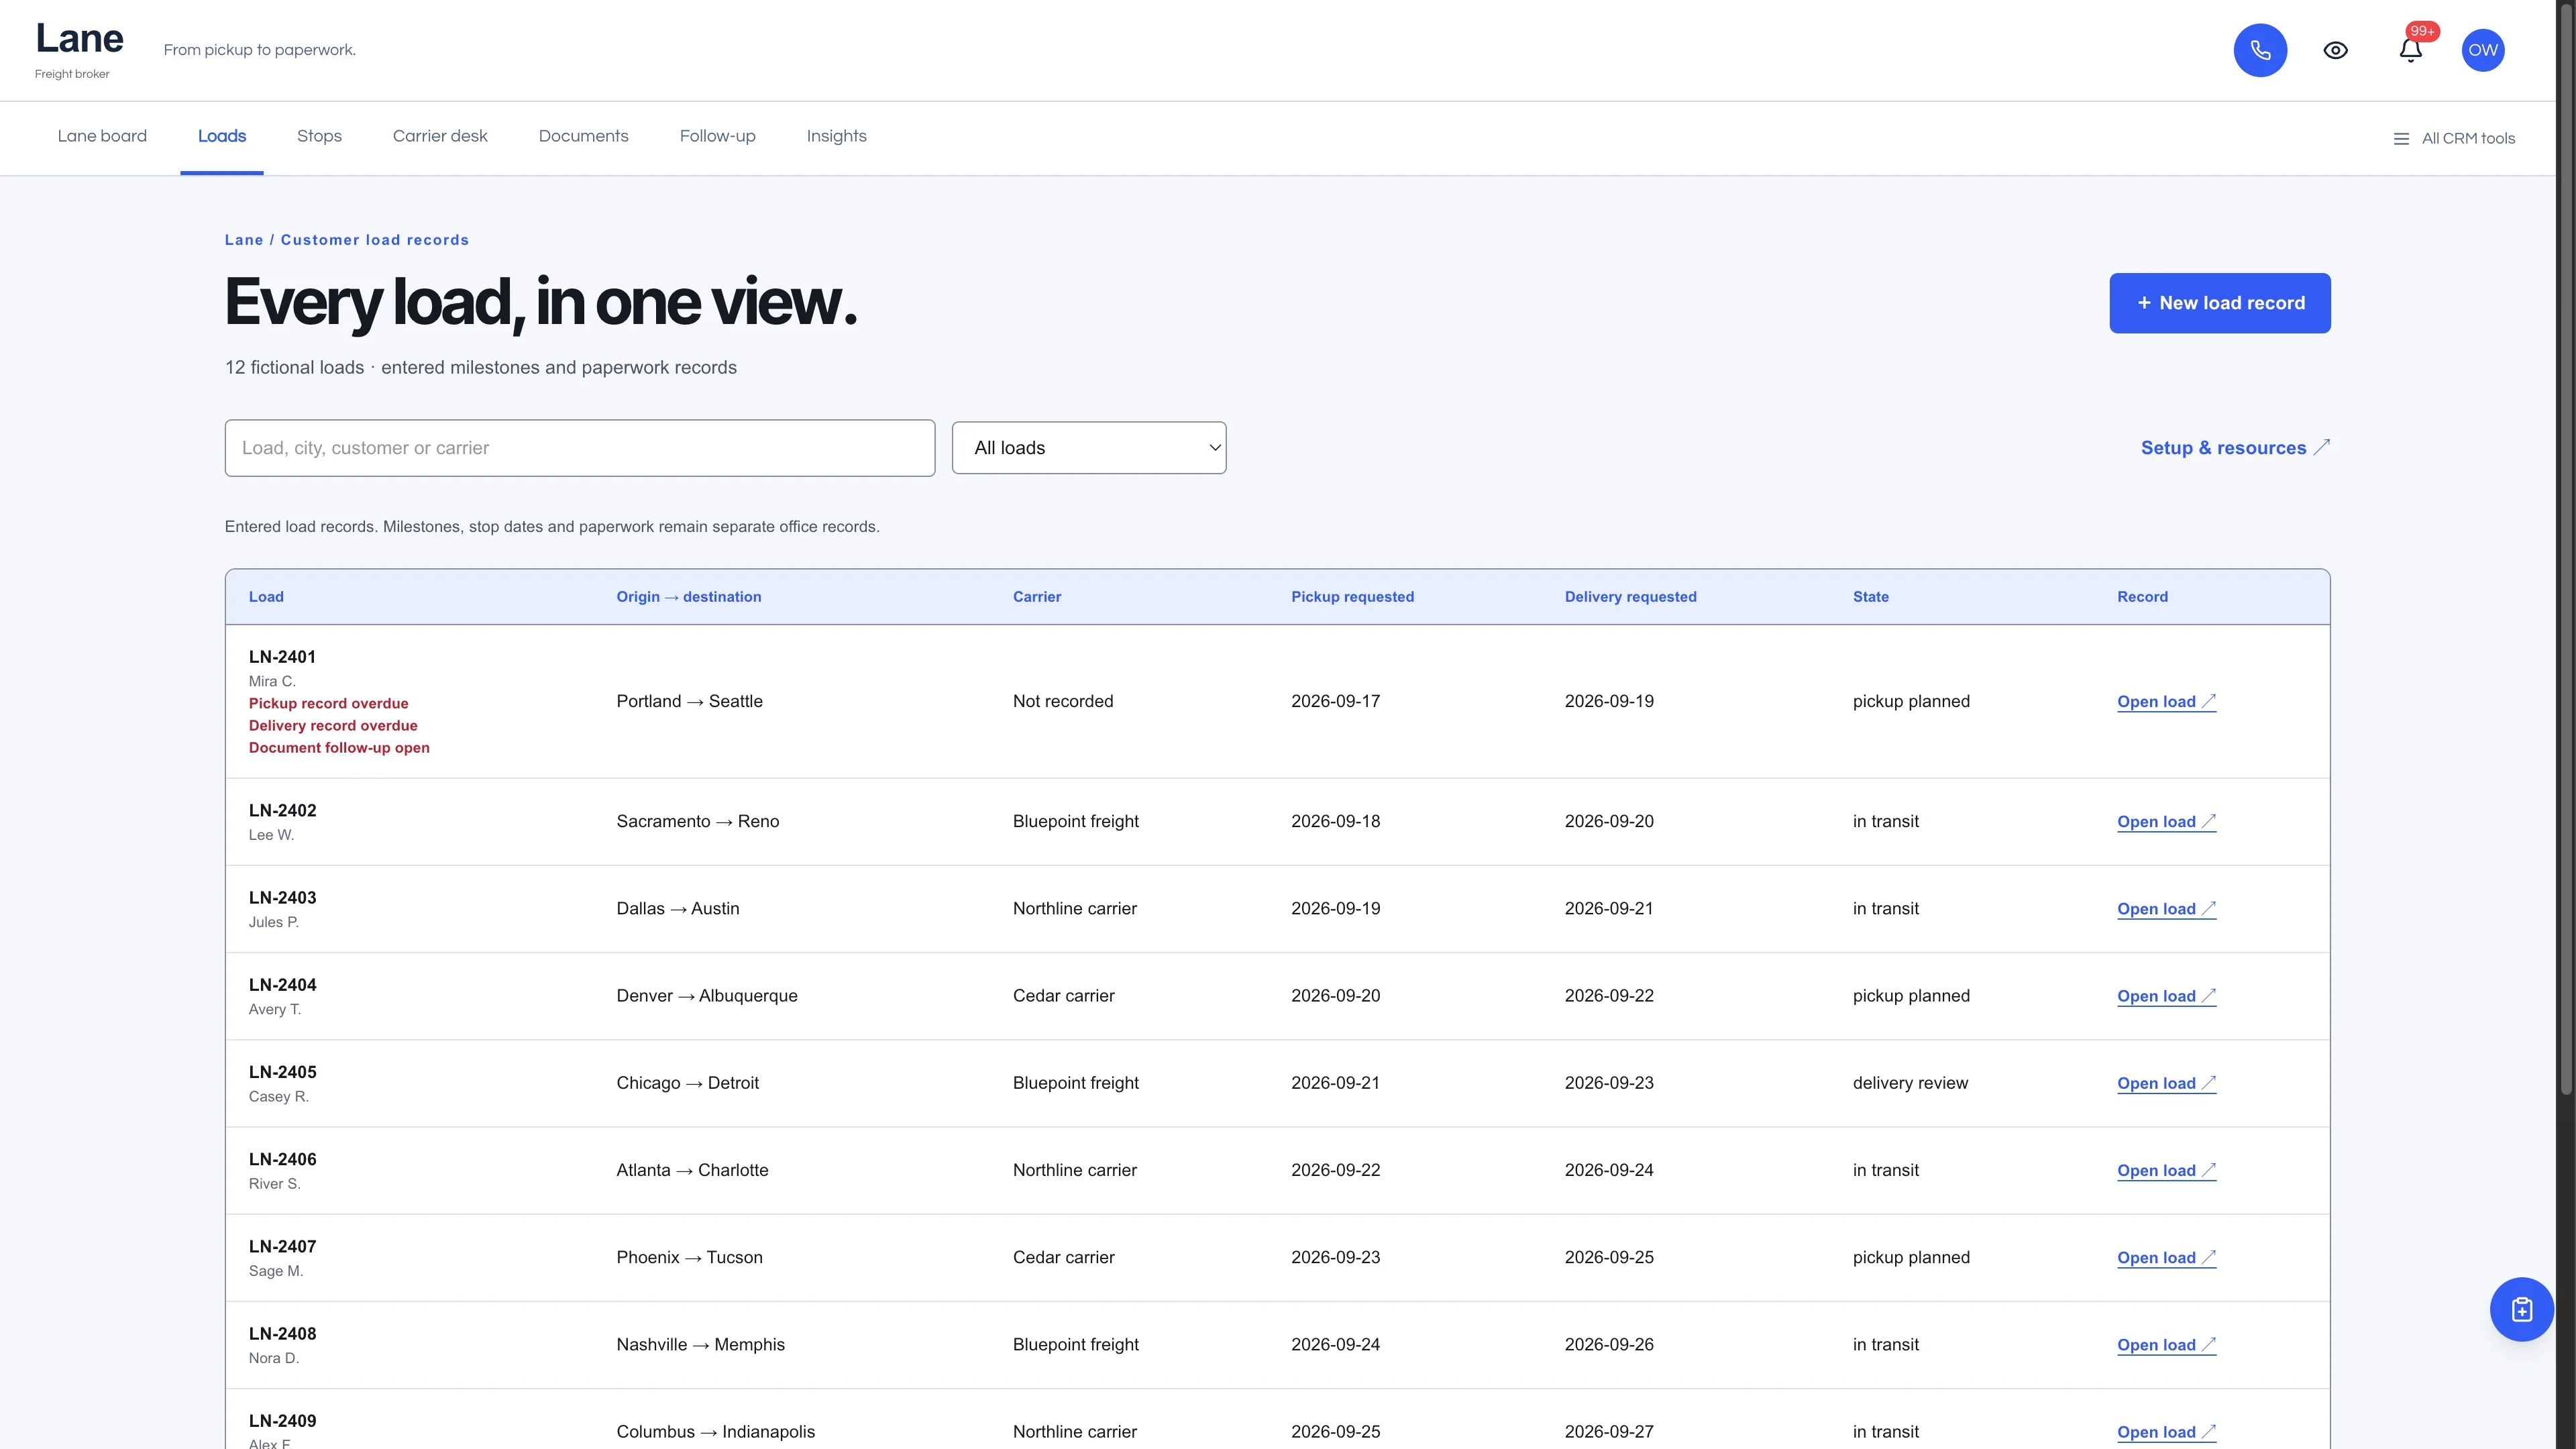Viewport: 2576px width, 1449px height.
Task: Open load LN-2401 record link
Action: [x=2166, y=702]
